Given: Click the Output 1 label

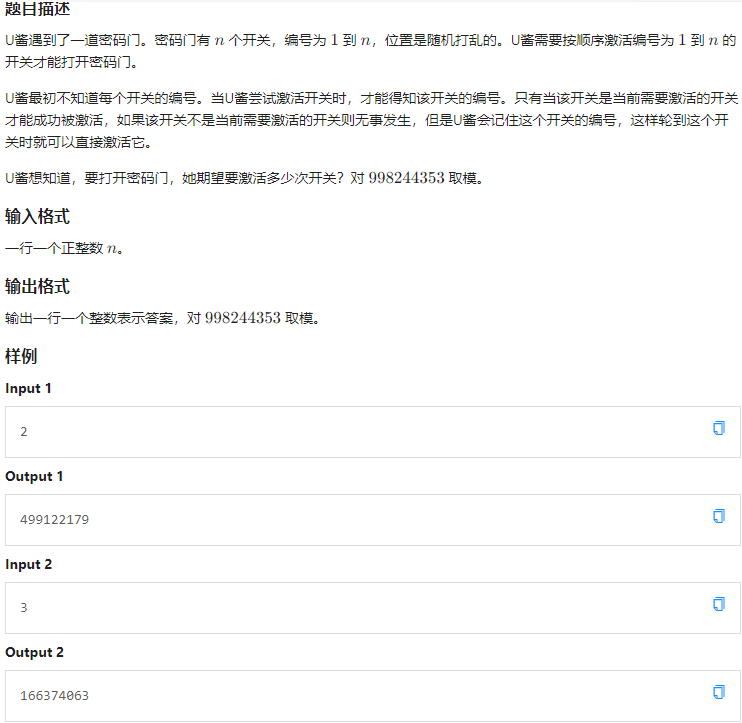Looking at the screenshot, I should coord(34,476).
